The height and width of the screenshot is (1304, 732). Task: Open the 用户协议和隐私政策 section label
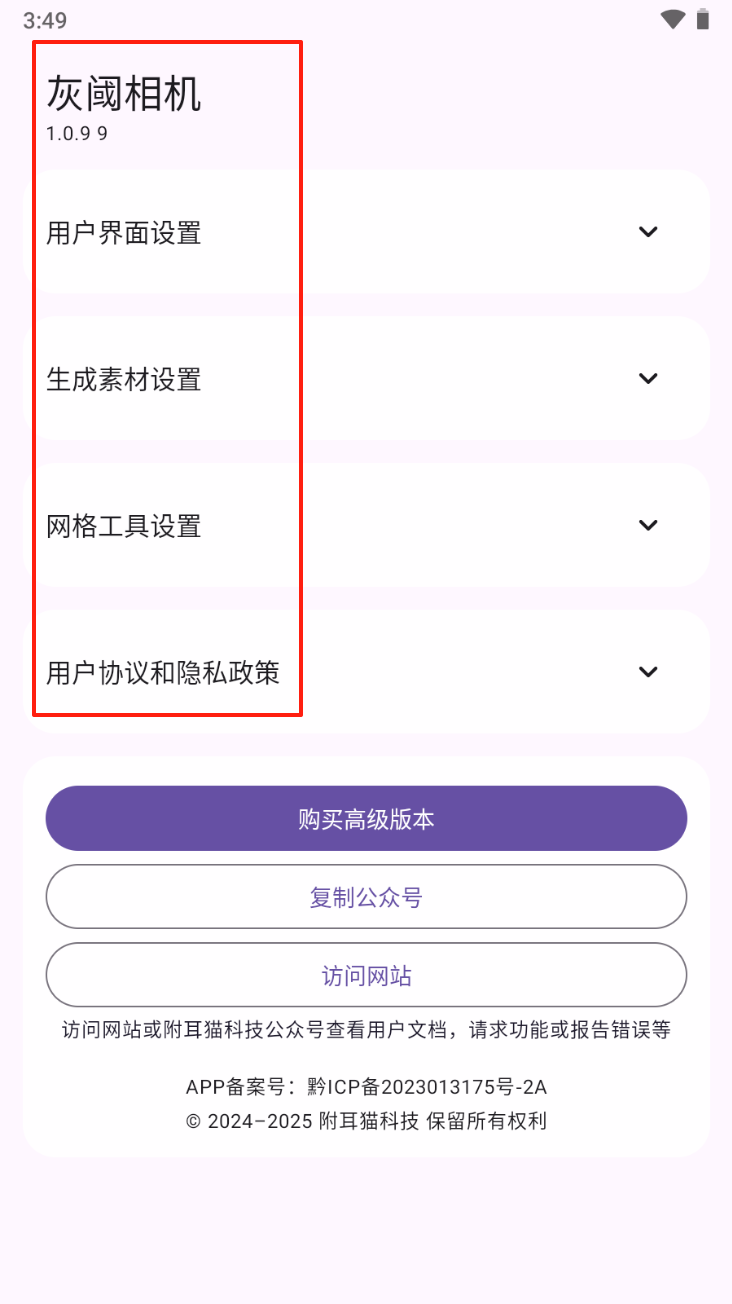[x=163, y=673]
